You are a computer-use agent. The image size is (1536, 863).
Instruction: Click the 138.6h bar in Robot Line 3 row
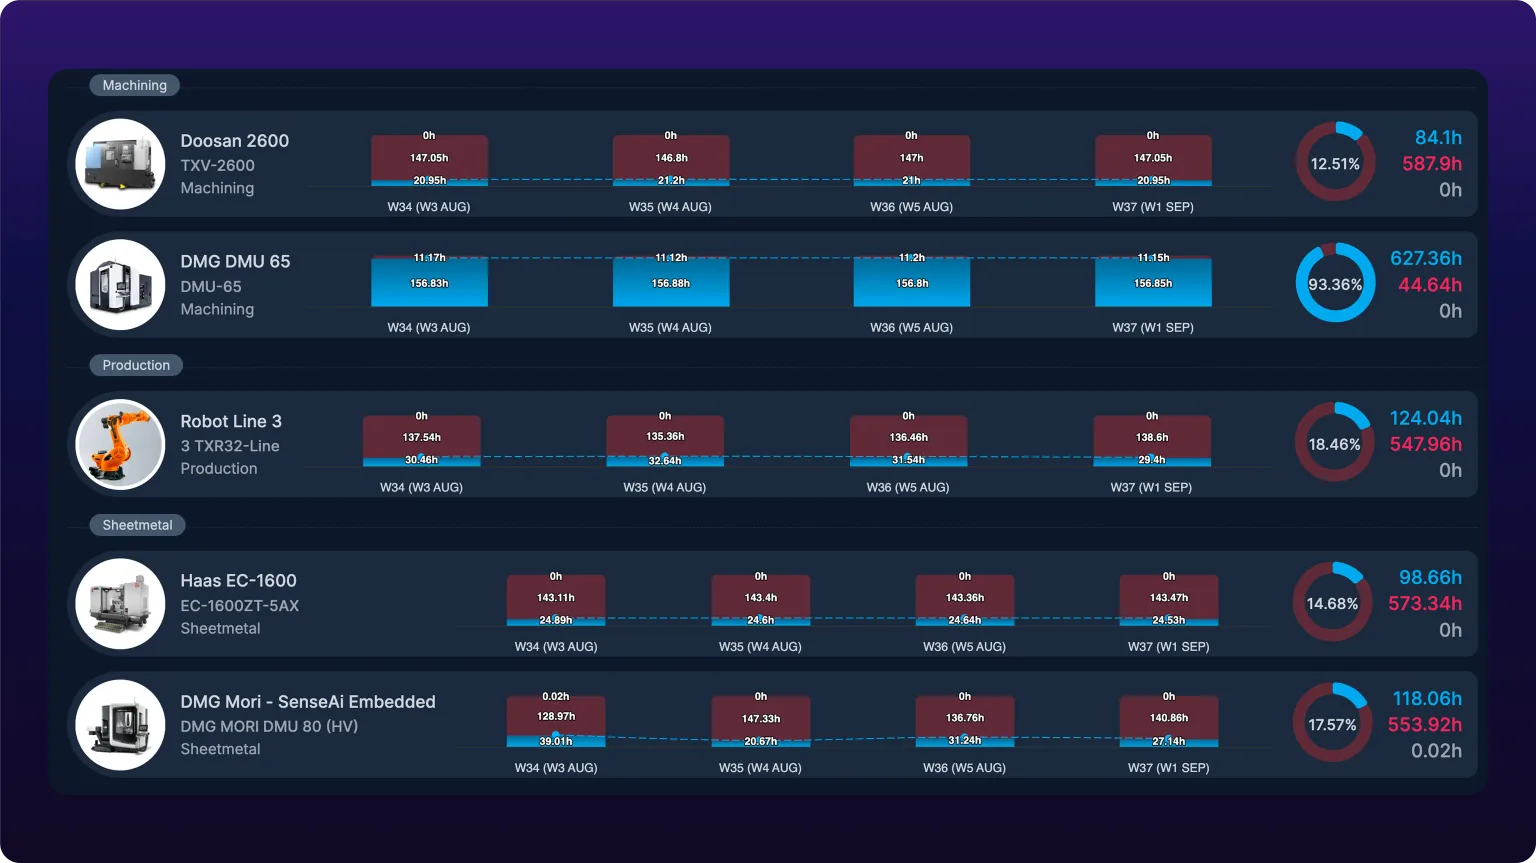pos(1152,438)
